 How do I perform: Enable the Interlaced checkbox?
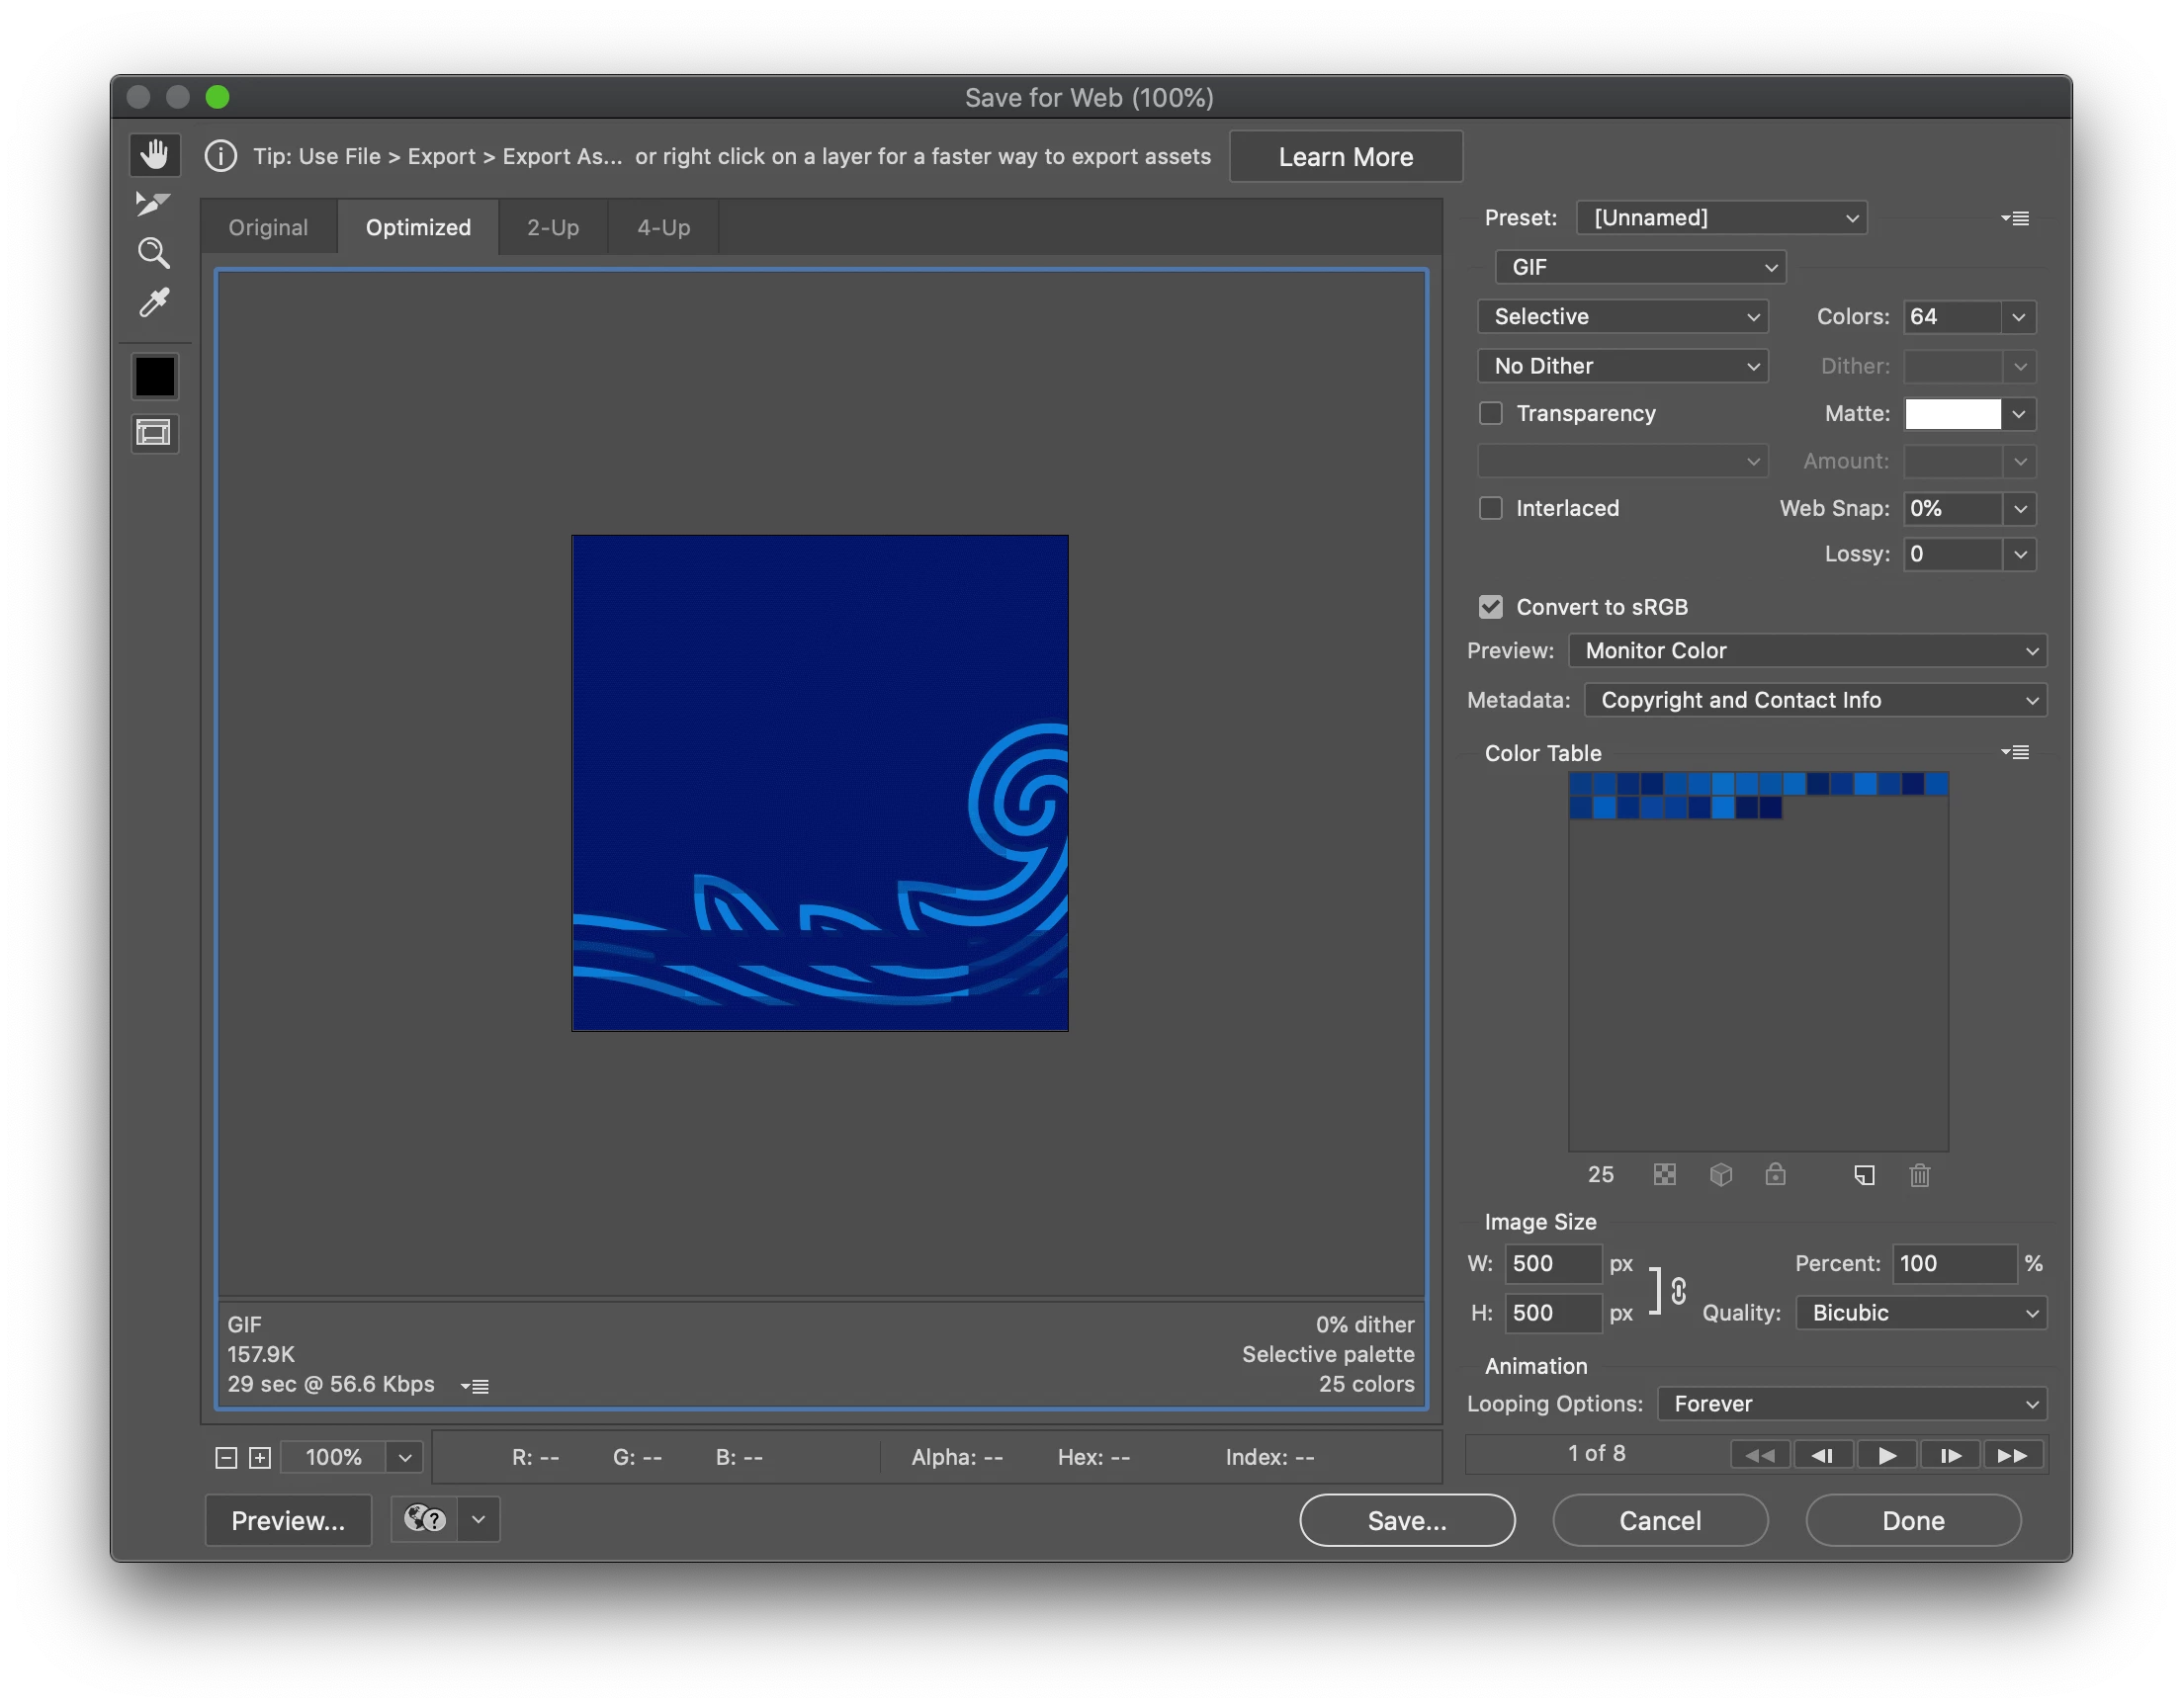(x=1491, y=508)
